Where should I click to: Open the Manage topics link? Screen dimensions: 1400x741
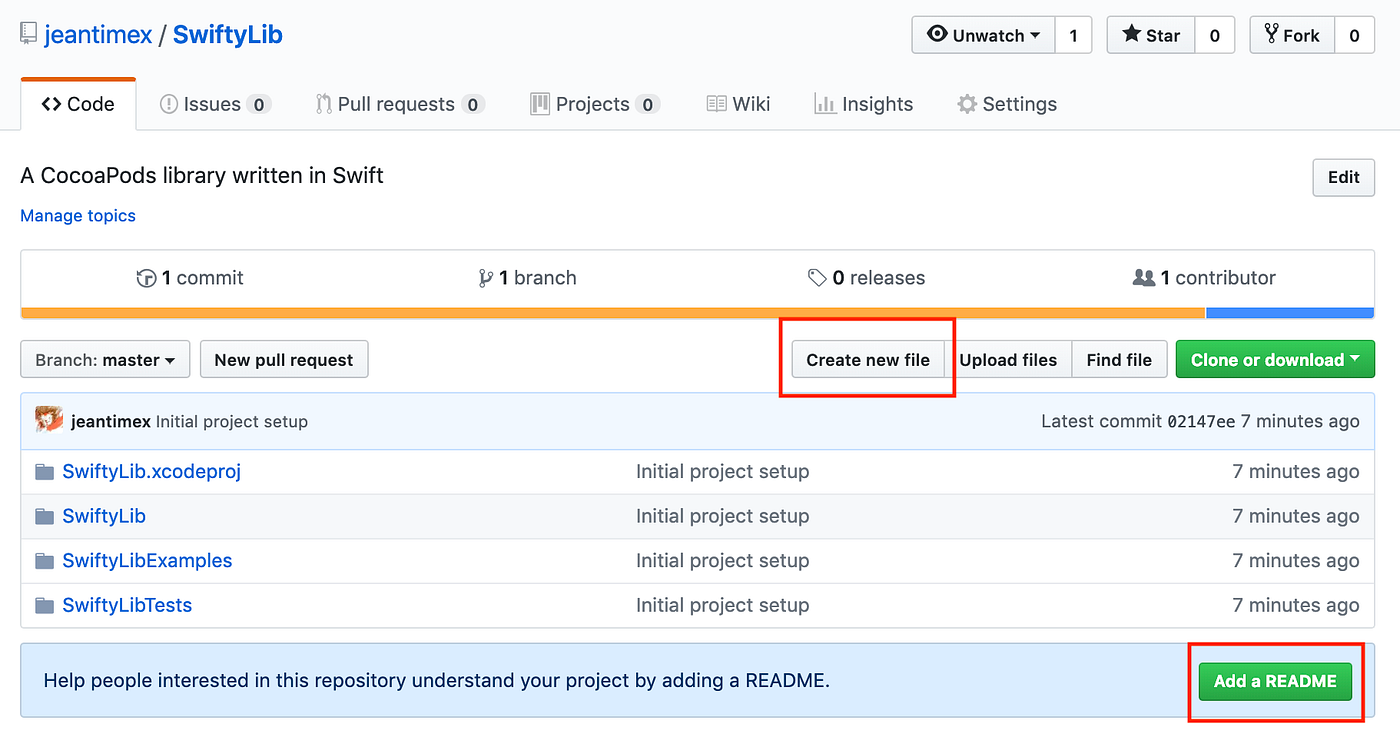coord(77,215)
